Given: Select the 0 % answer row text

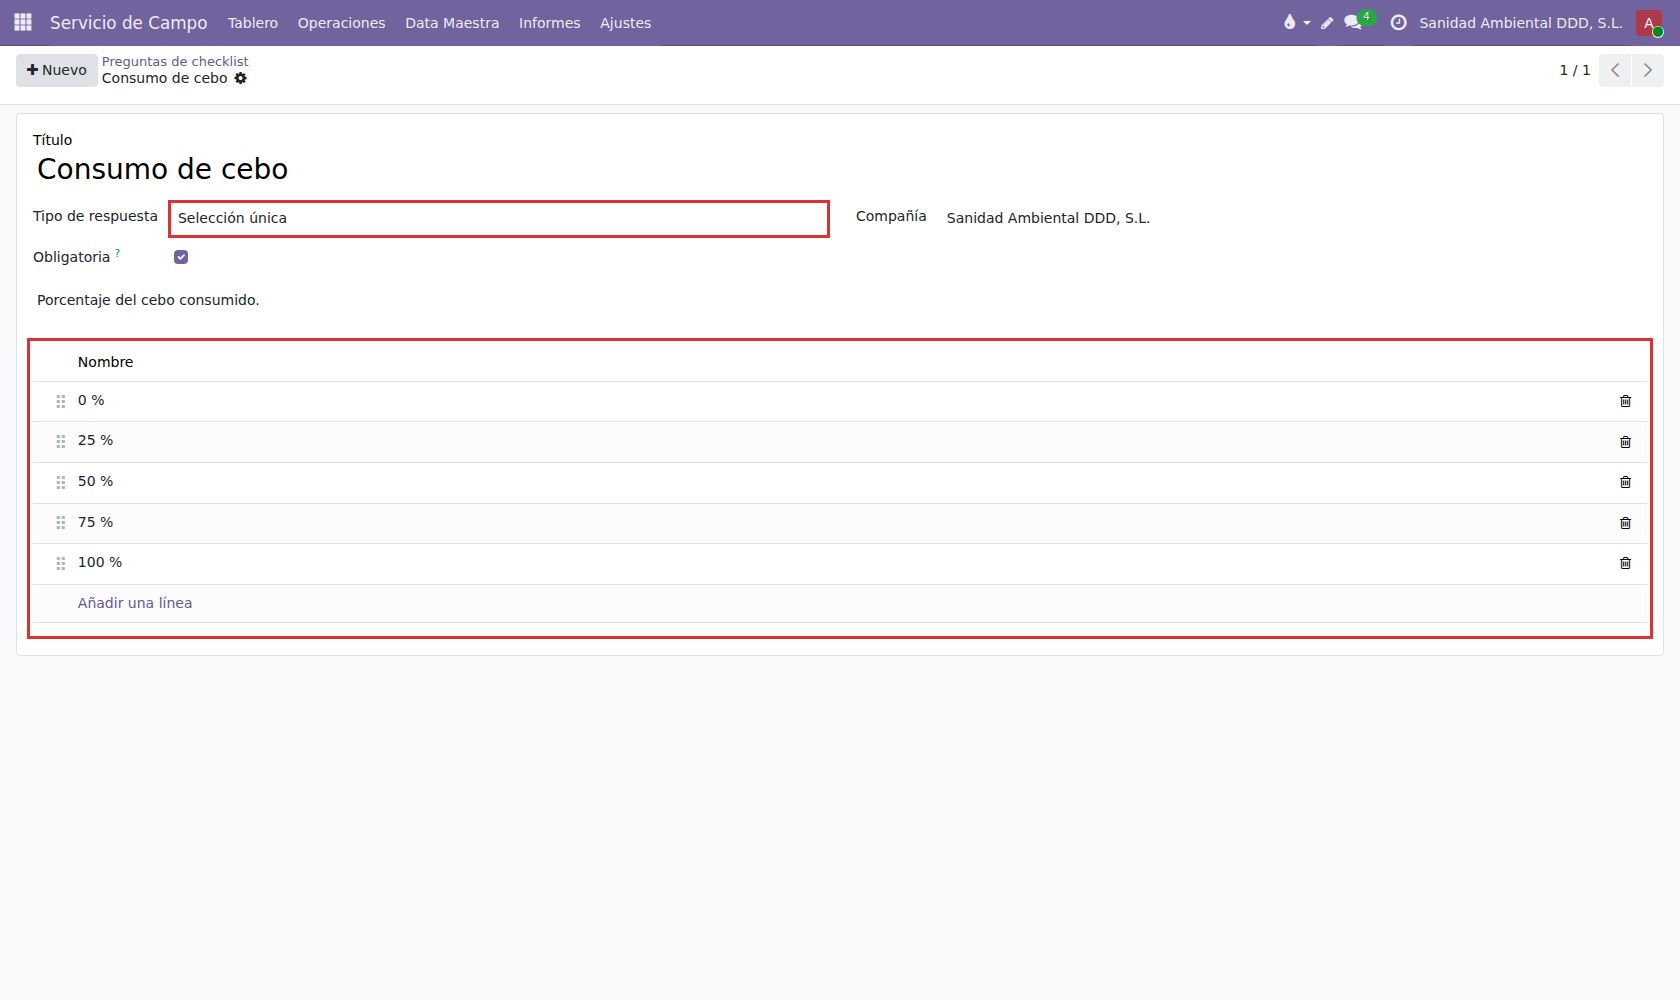Looking at the screenshot, I should coord(91,400).
